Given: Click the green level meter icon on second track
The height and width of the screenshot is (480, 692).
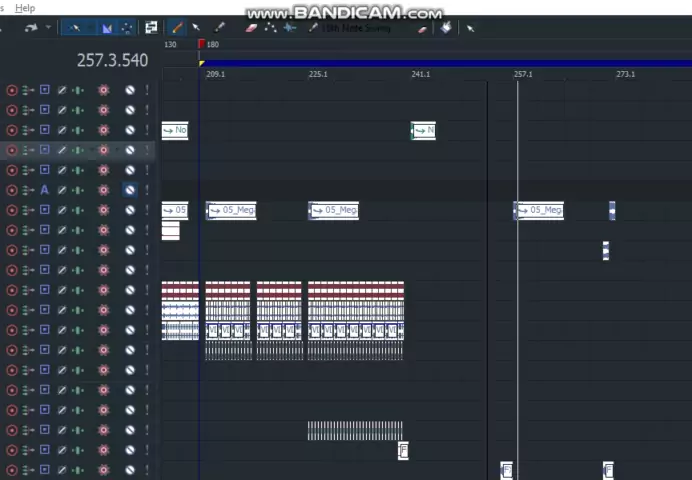Looking at the screenshot, I should pos(78,110).
